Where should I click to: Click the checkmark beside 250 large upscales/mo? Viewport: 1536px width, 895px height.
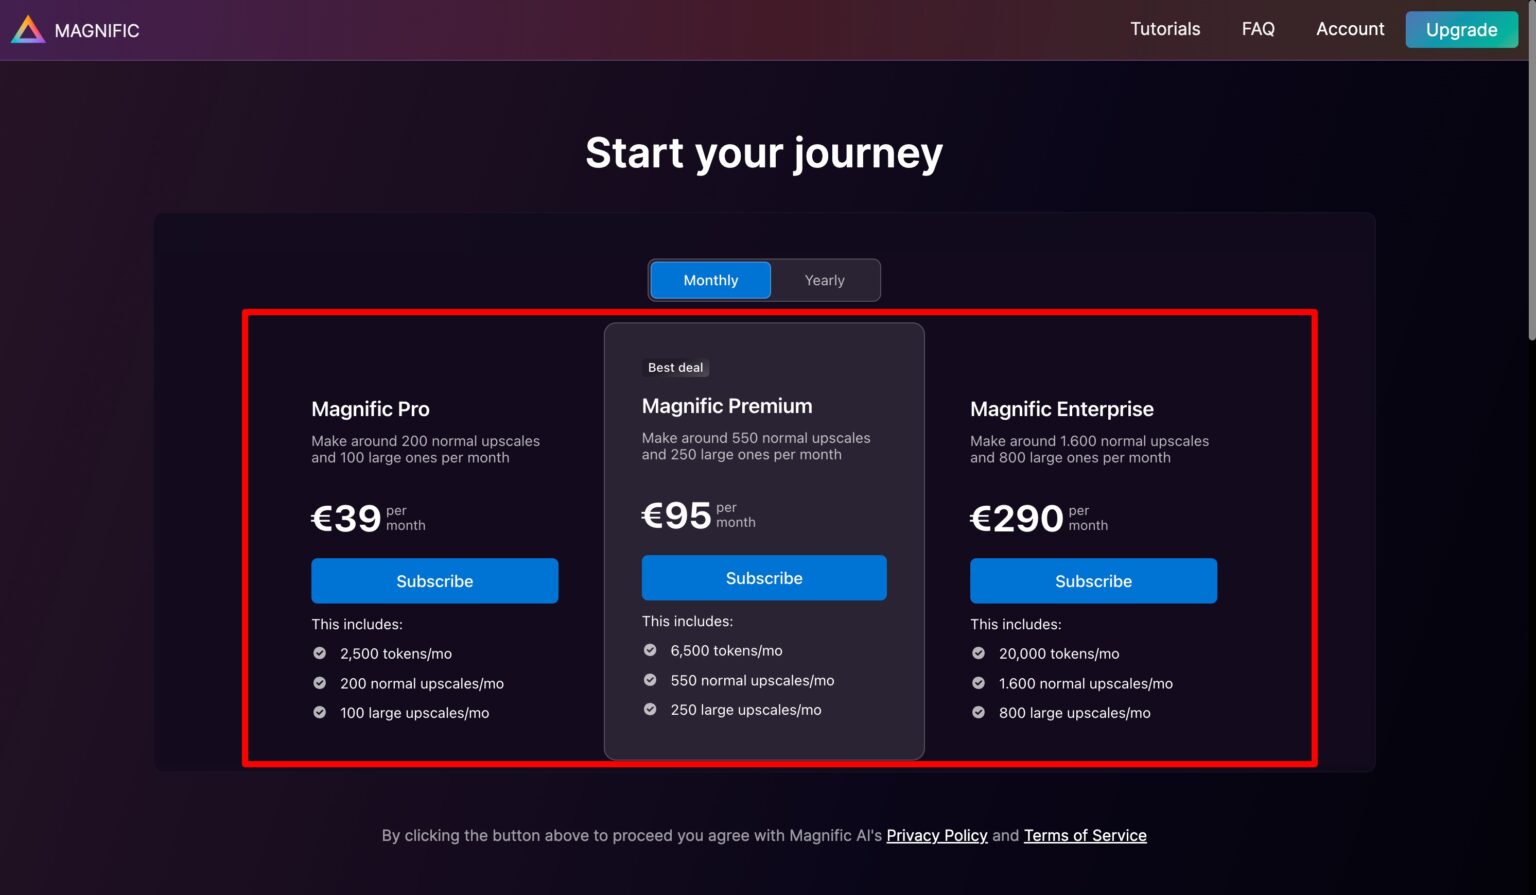coord(649,709)
